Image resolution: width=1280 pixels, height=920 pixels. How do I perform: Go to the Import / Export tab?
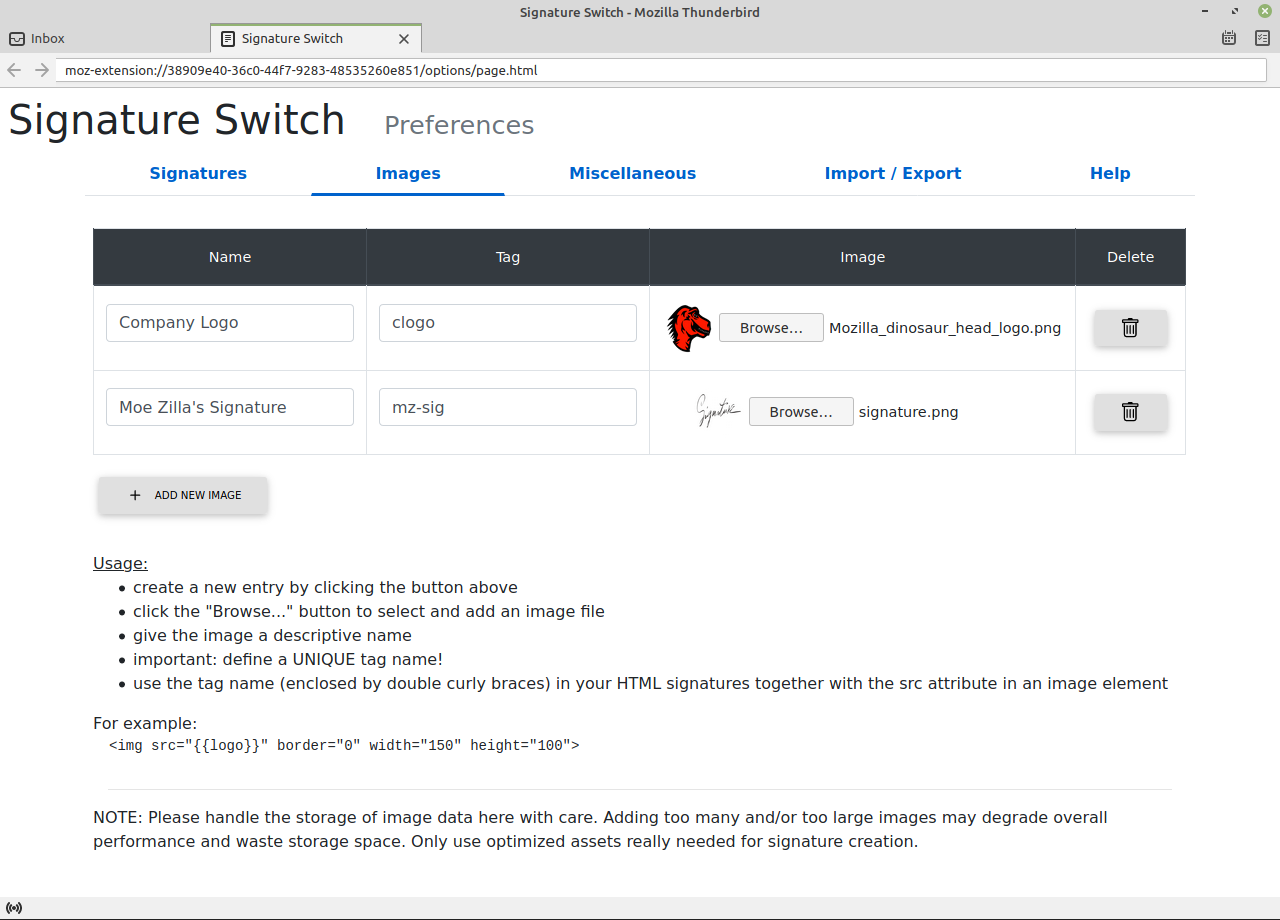click(893, 173)
